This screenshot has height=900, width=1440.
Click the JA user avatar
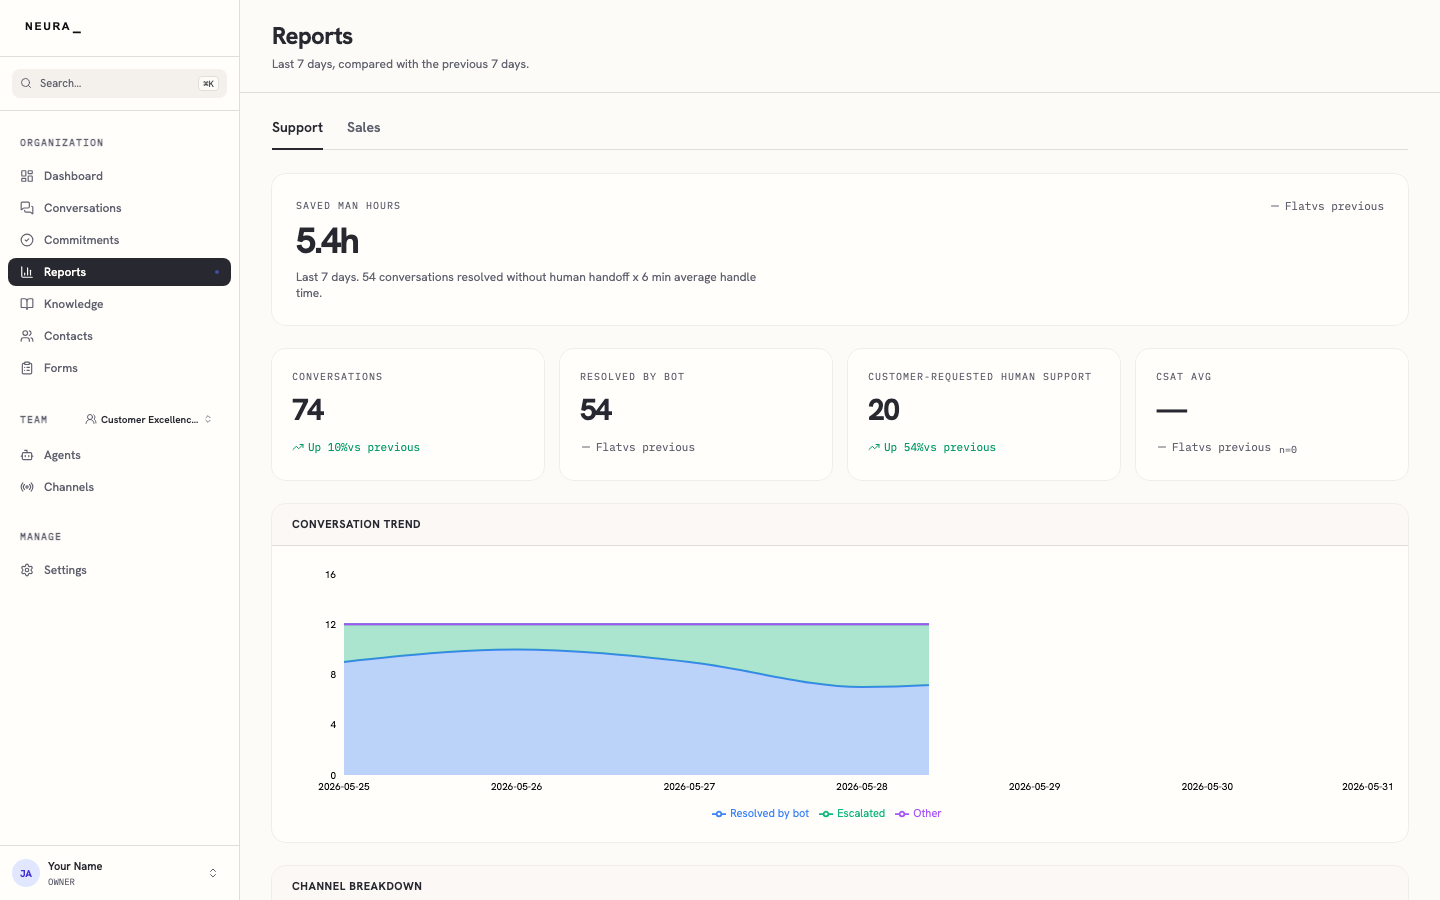(26, 873)
